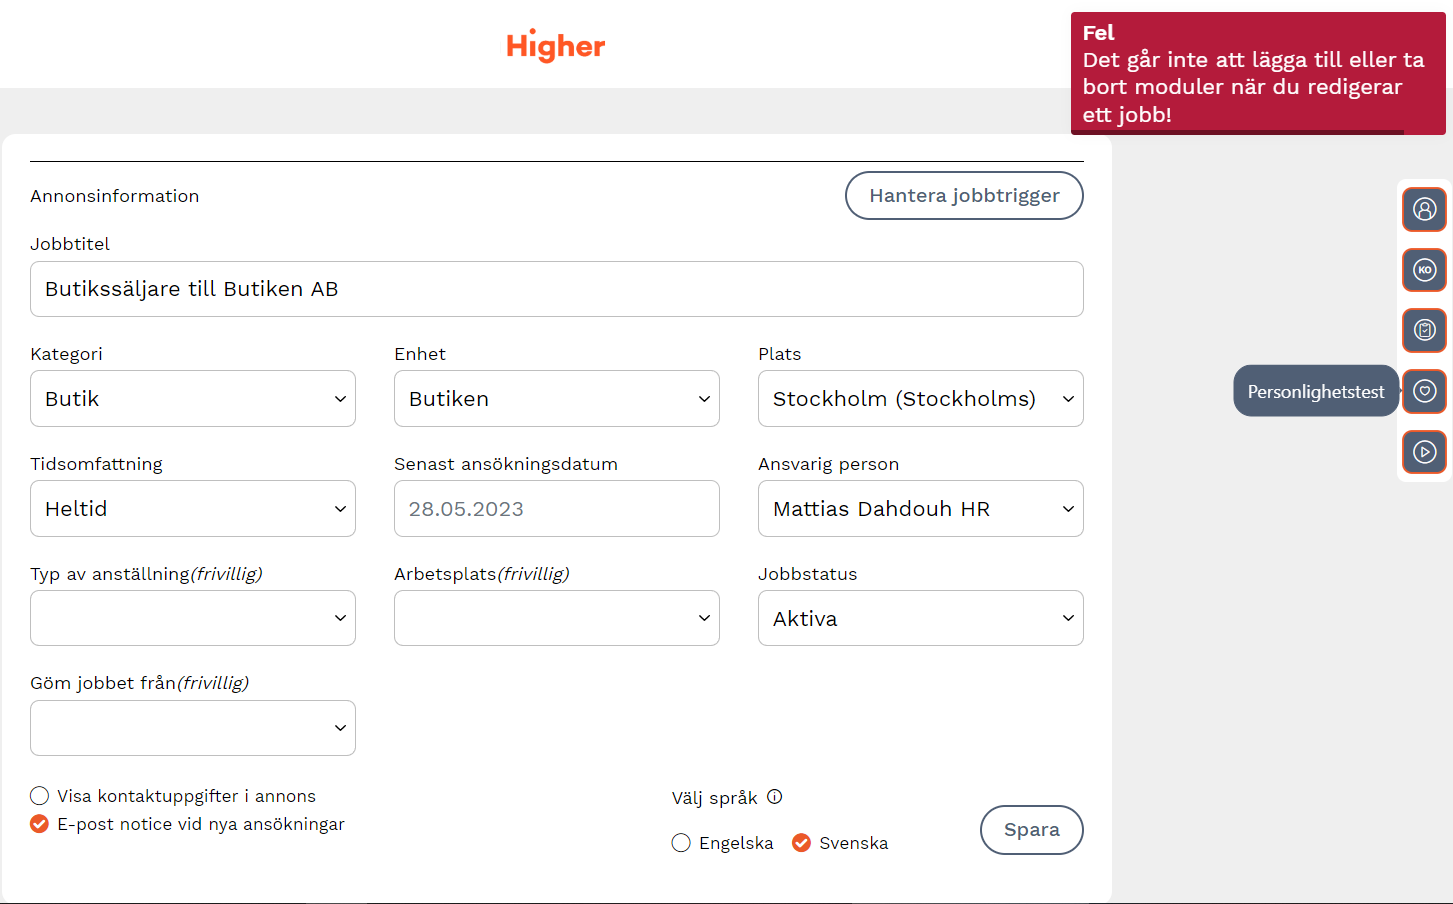Screen dimensions: 1453x904
Task: Open the Jobbstatus dropdown set to Aktiva
Action: click(920, 618)
